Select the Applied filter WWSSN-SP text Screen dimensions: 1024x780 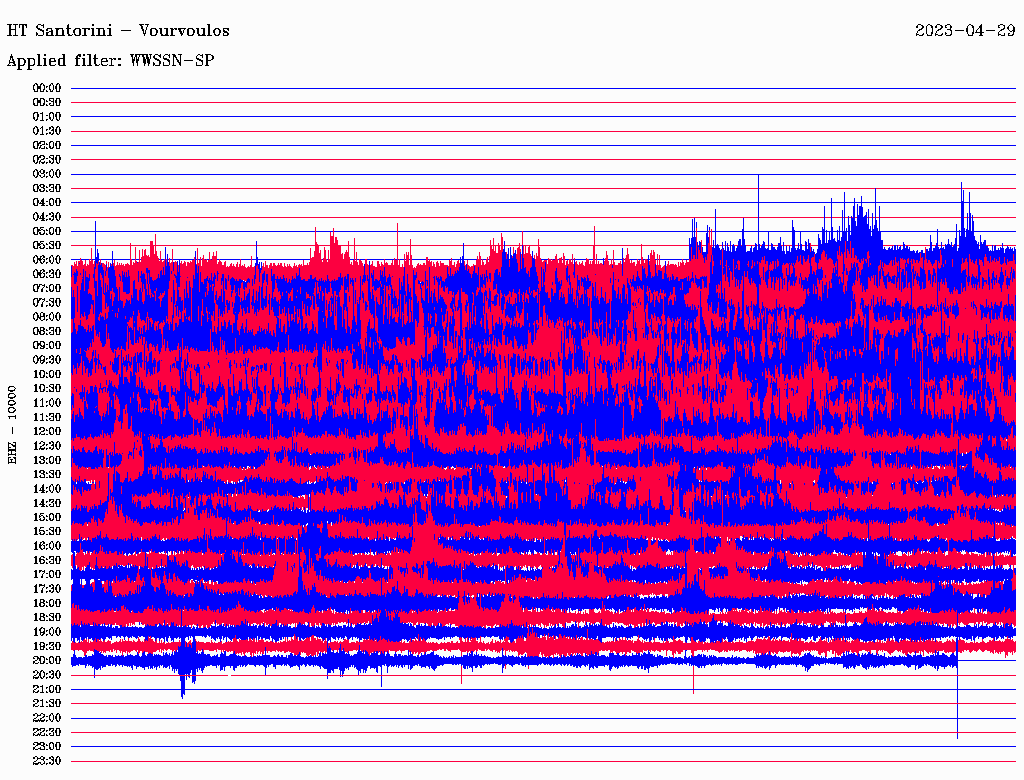click(110, 61)
